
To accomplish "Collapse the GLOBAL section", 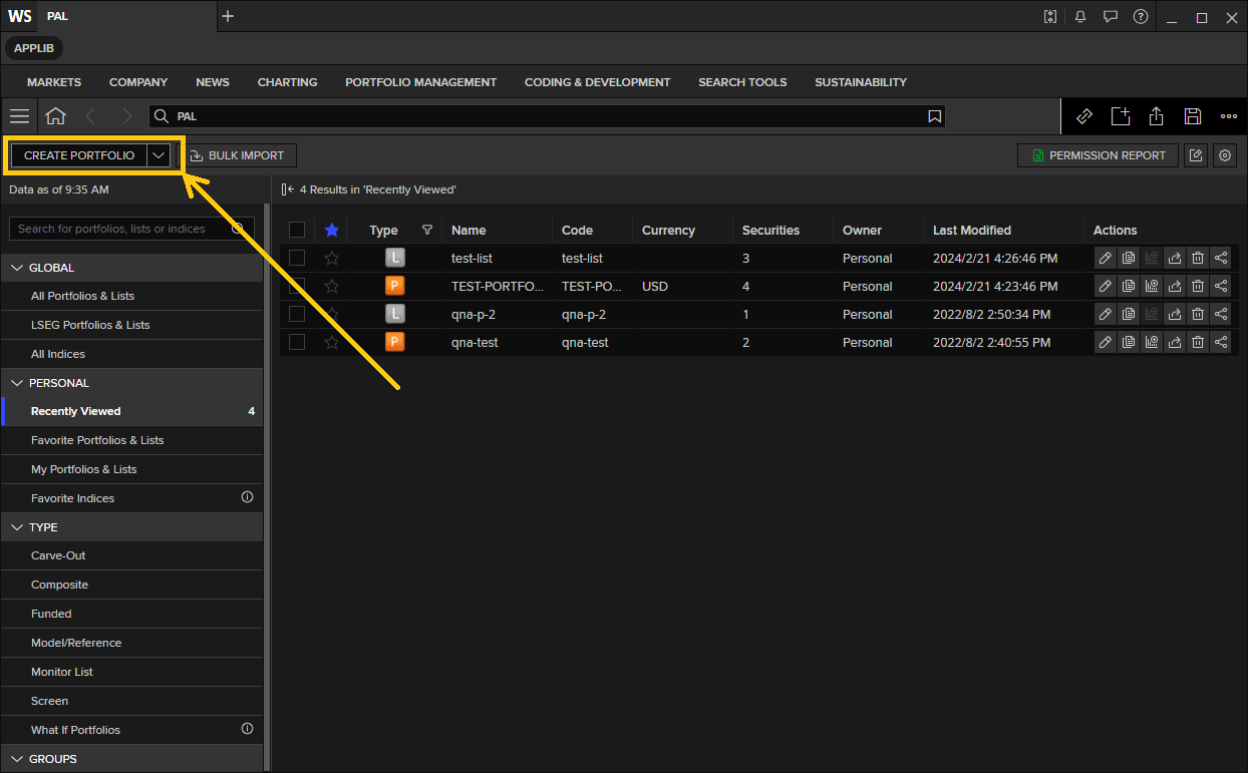I will (17, 268).
